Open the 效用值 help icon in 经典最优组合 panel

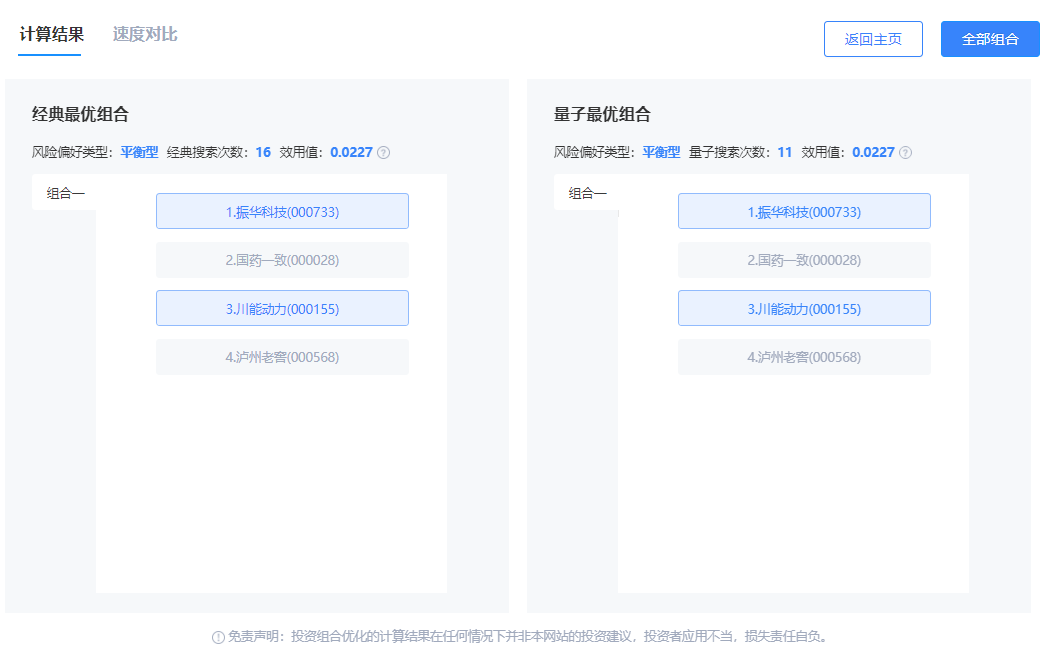[x=382, y=152]
